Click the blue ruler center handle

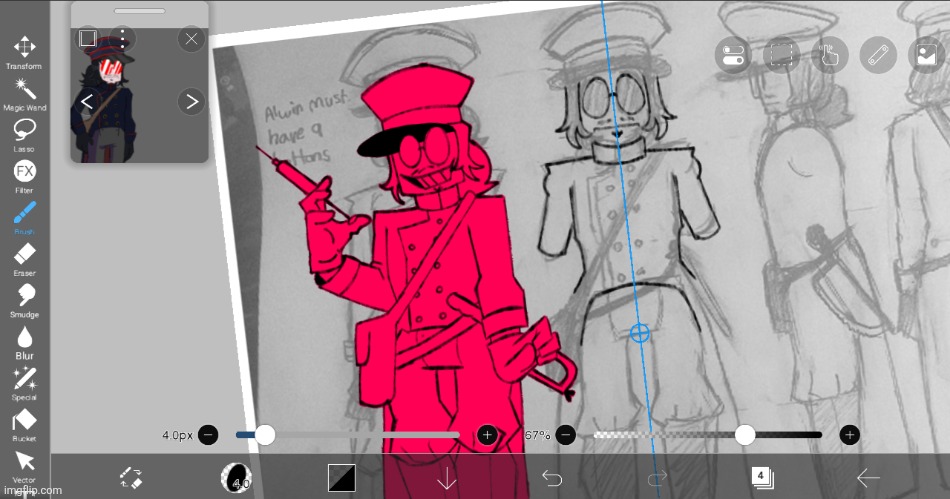(640, 333)
